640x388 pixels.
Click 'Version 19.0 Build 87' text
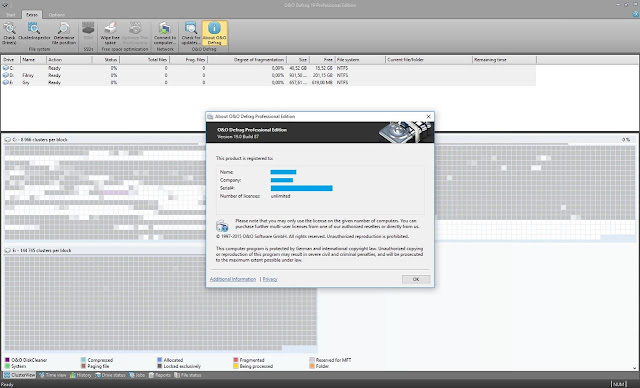[x=238, y=137]
